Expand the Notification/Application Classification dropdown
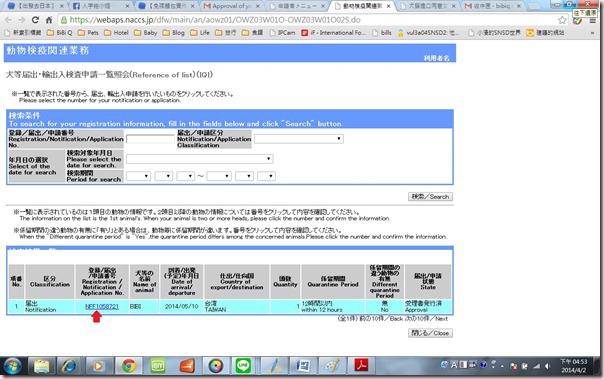Viewport: 604px width, 379px height. (x=299, y=139)
